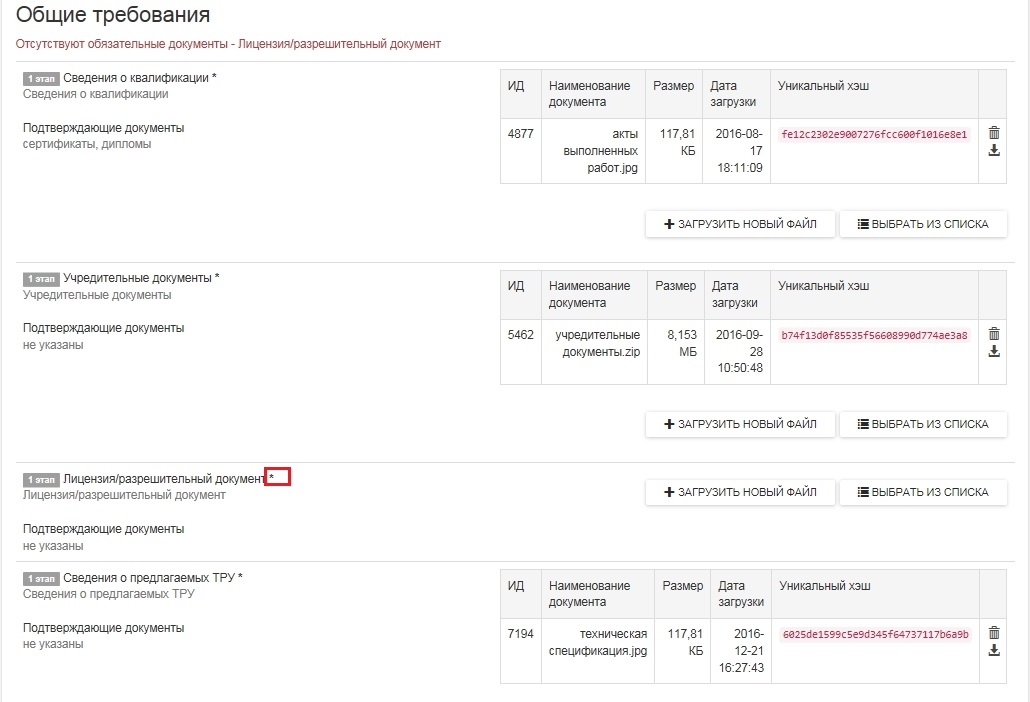Click the 1 этап badge beside Сведения о предлагаемых ТРУ
This screenshot has width=1030, height=702.
click(41, 579)
